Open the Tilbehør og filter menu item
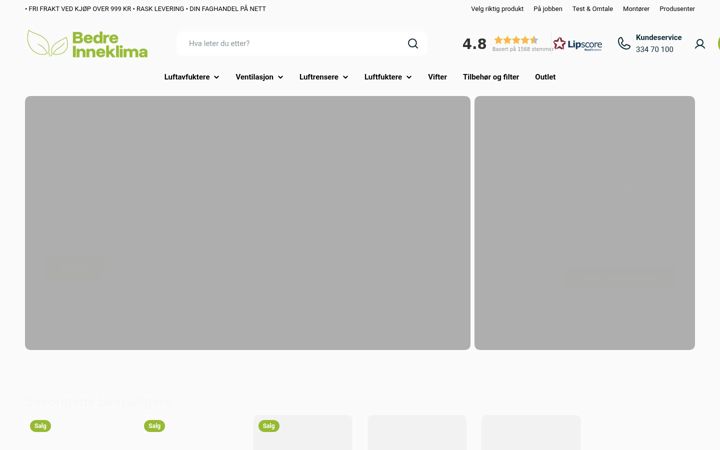The height and width of the screenshot is (450, 720). [x=491, y=77]
